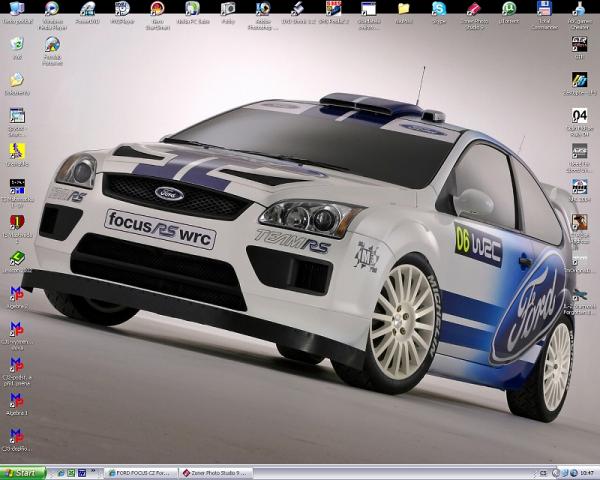Switch to Zoner Photo Studio taskbar window
The height and width of the screenshot is (480, 600).
point(216,472)
